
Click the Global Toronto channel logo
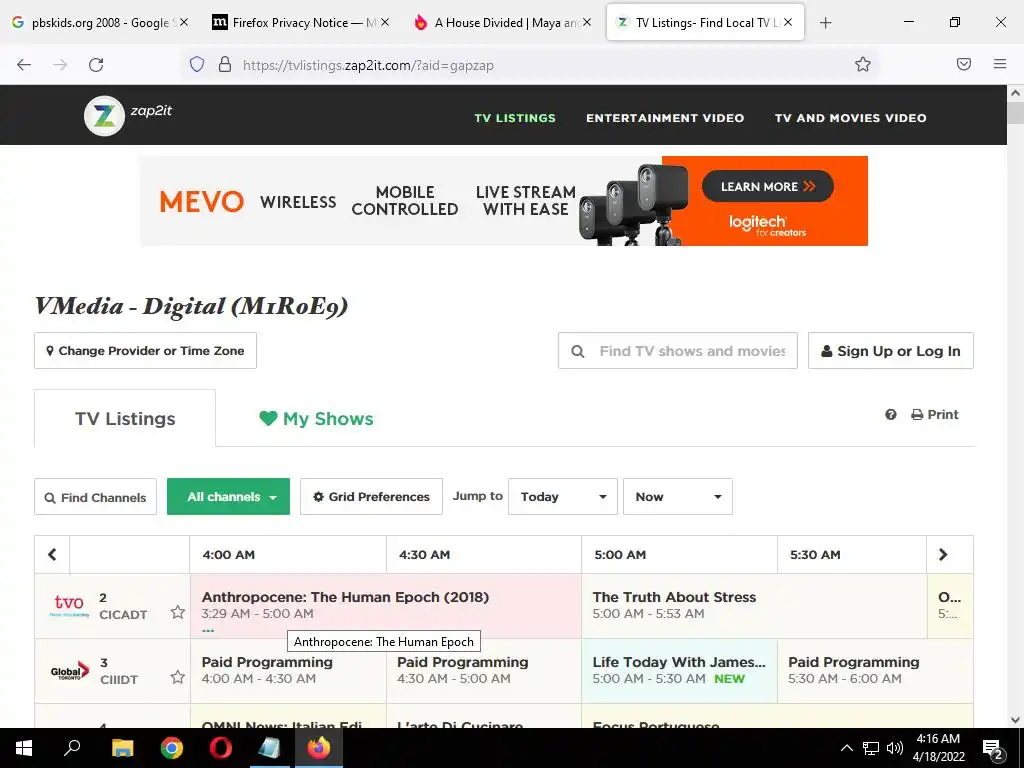[x=69, y=671]
